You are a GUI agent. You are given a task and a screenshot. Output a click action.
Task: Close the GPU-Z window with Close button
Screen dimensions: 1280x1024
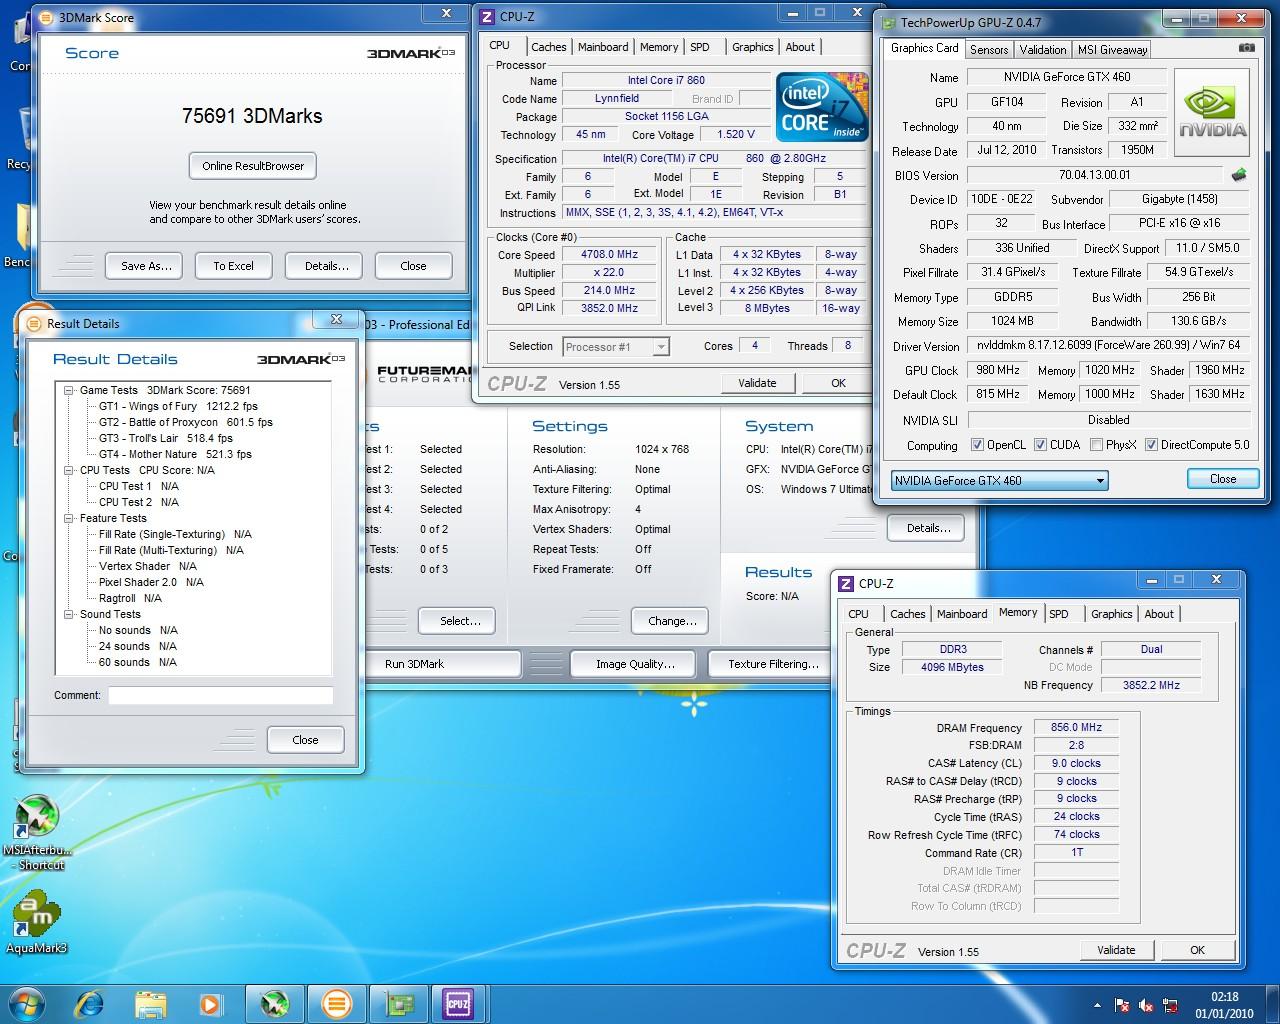pos(1223,479)
